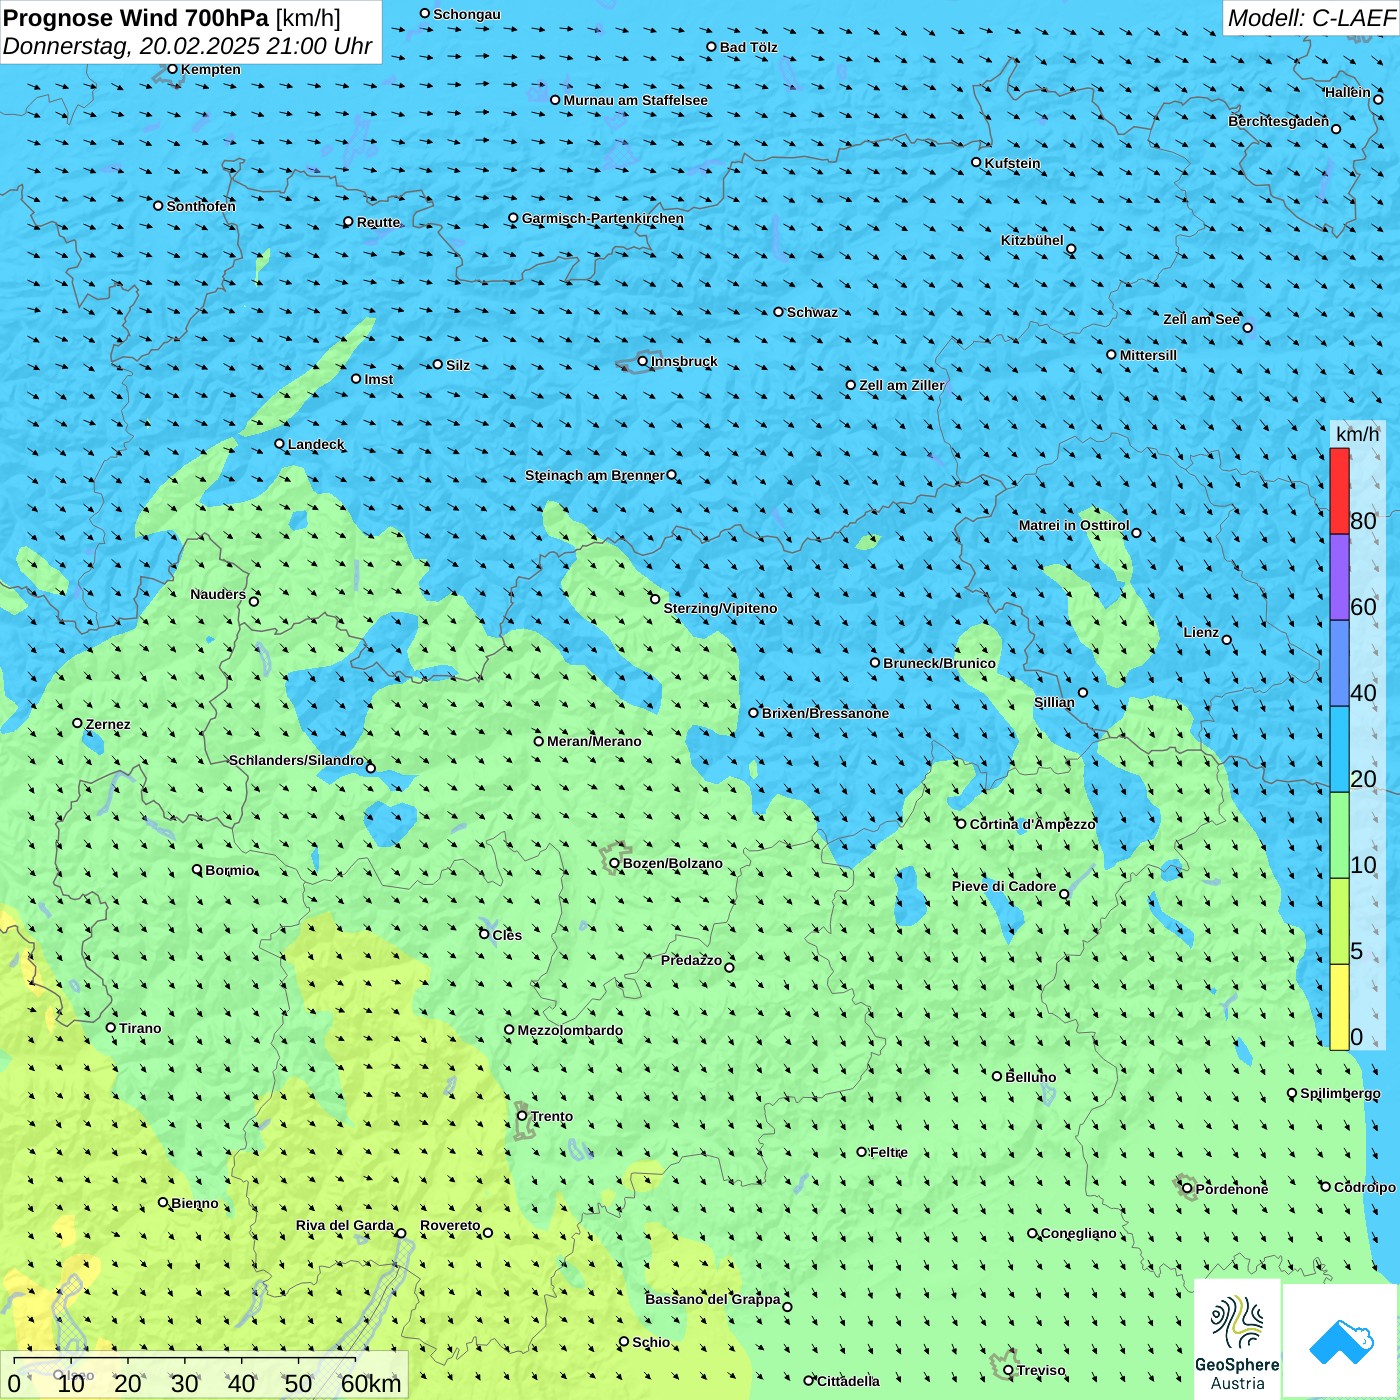Click the Bienno city label
This screenshot has height=1400, width=1400.
click(x=195, y=1203)
